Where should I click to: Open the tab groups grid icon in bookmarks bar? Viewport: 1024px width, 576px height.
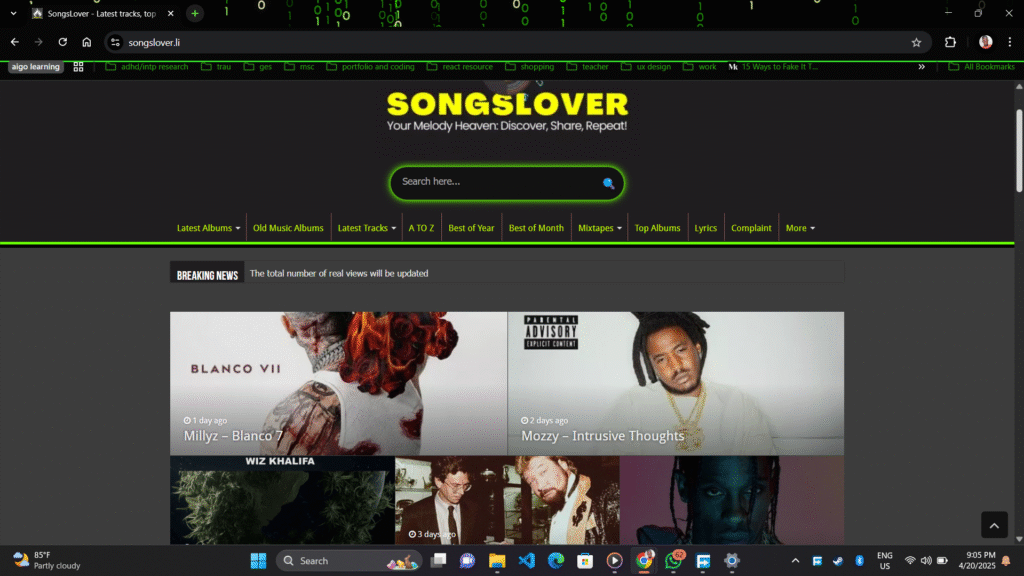tap(78, 67)
